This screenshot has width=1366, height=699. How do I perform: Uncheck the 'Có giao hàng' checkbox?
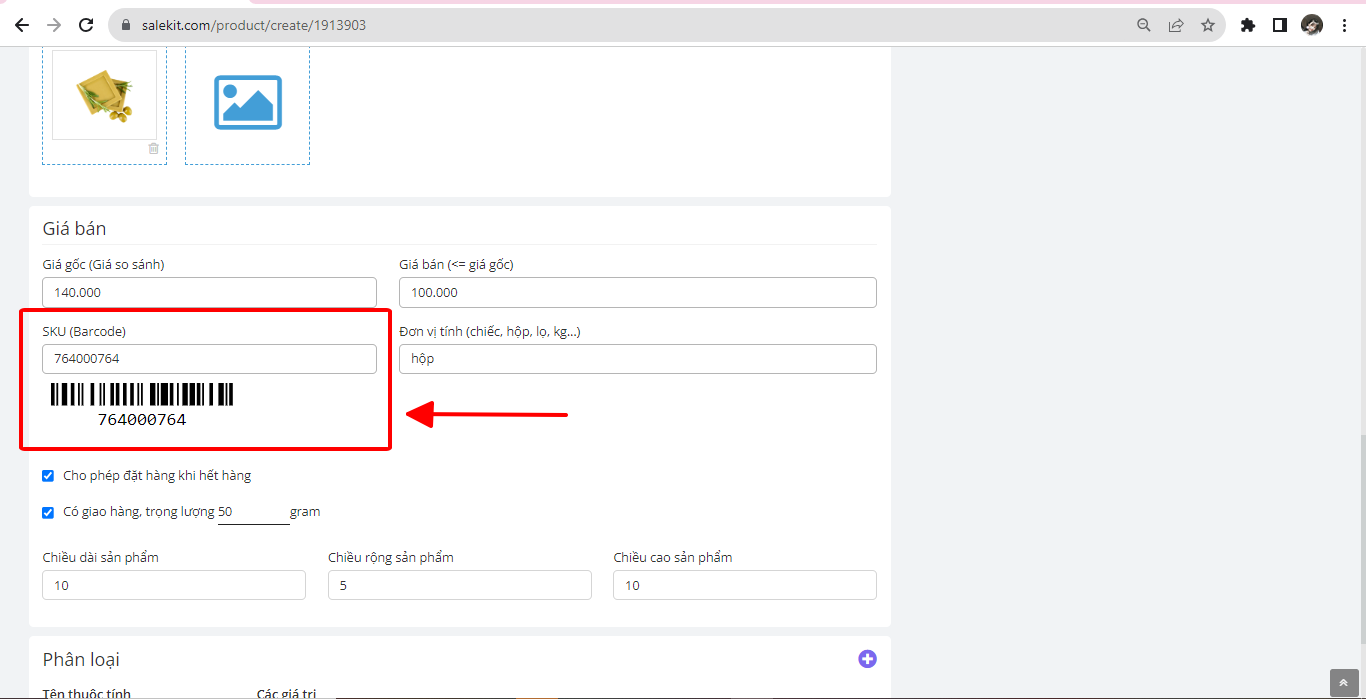[48, 512]
